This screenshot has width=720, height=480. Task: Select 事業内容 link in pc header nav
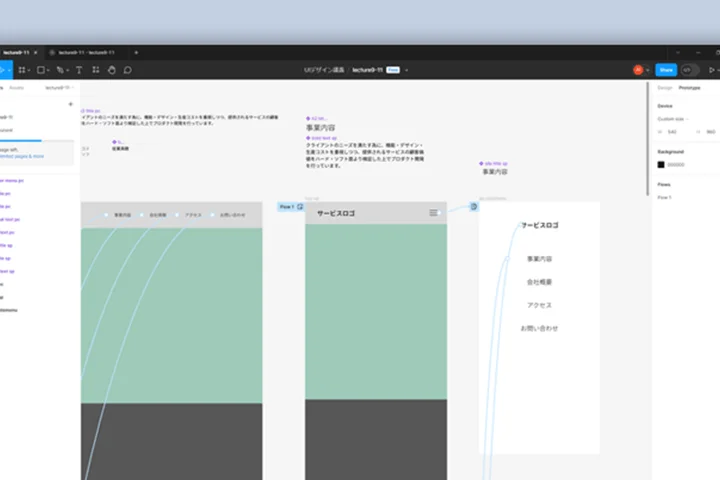pyautogui.click(x=123, y=215)
